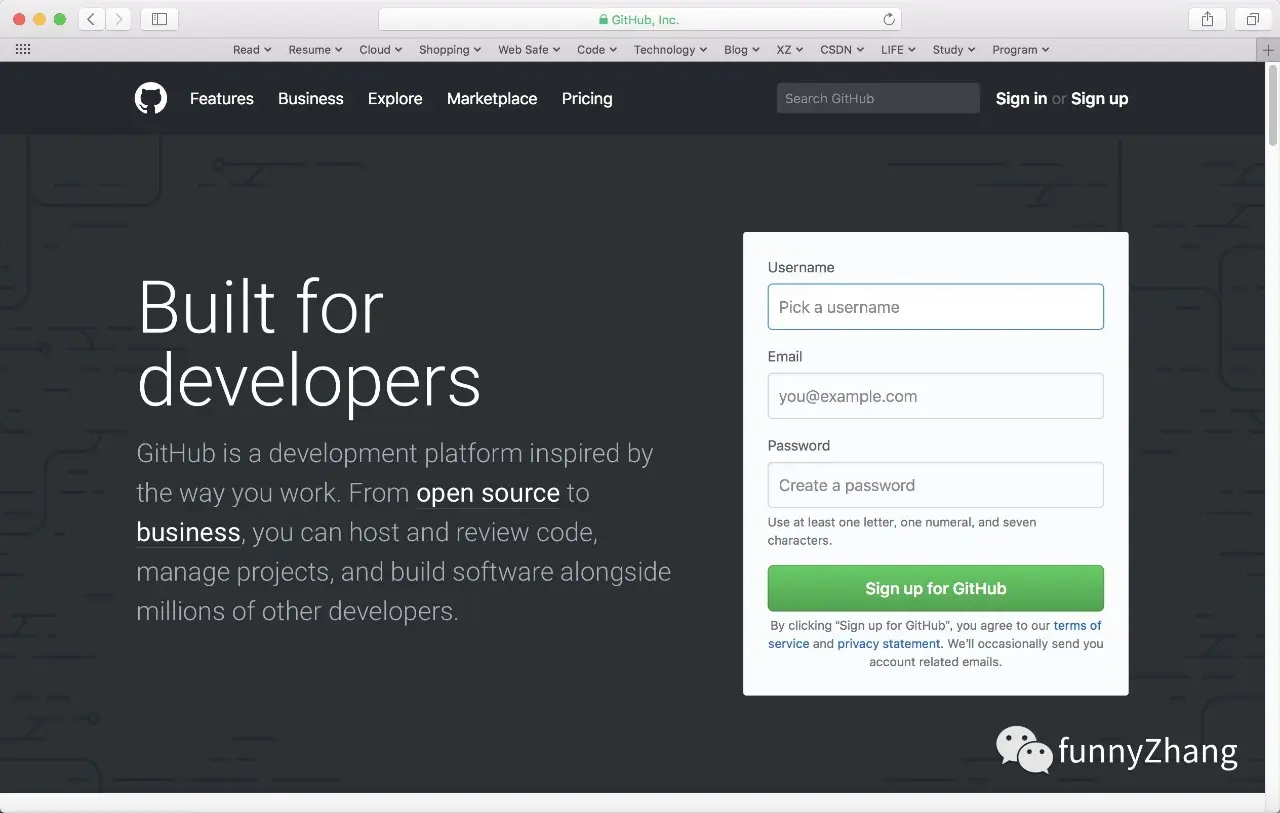1280x813 pixels.
Task: Expand the Read bookmarks folder
Action: [252, 49]
